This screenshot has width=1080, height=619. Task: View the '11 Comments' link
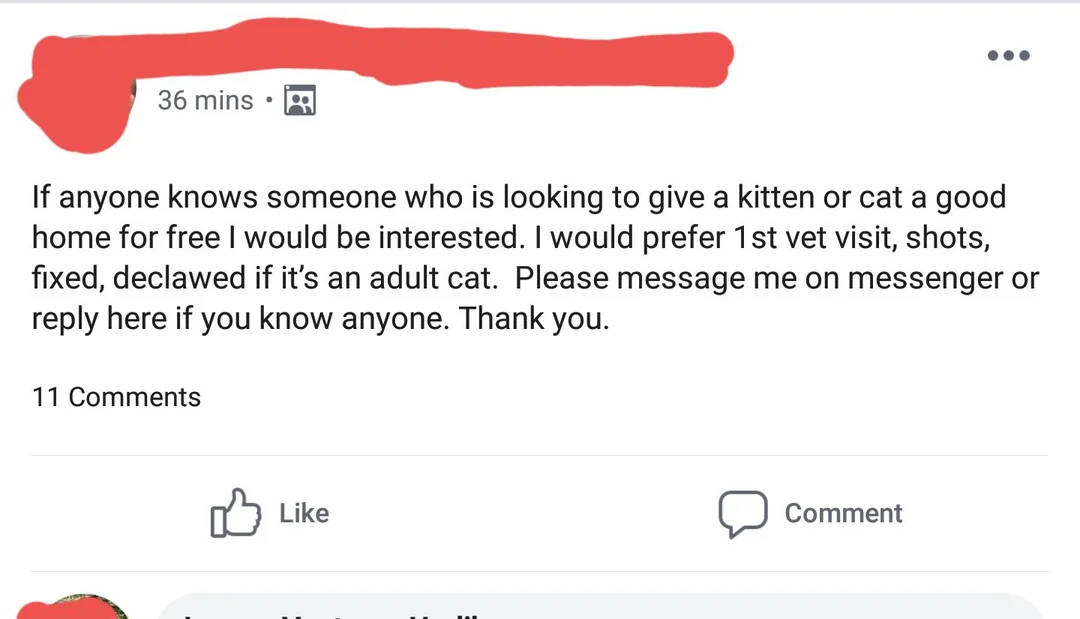coord(116,397)
